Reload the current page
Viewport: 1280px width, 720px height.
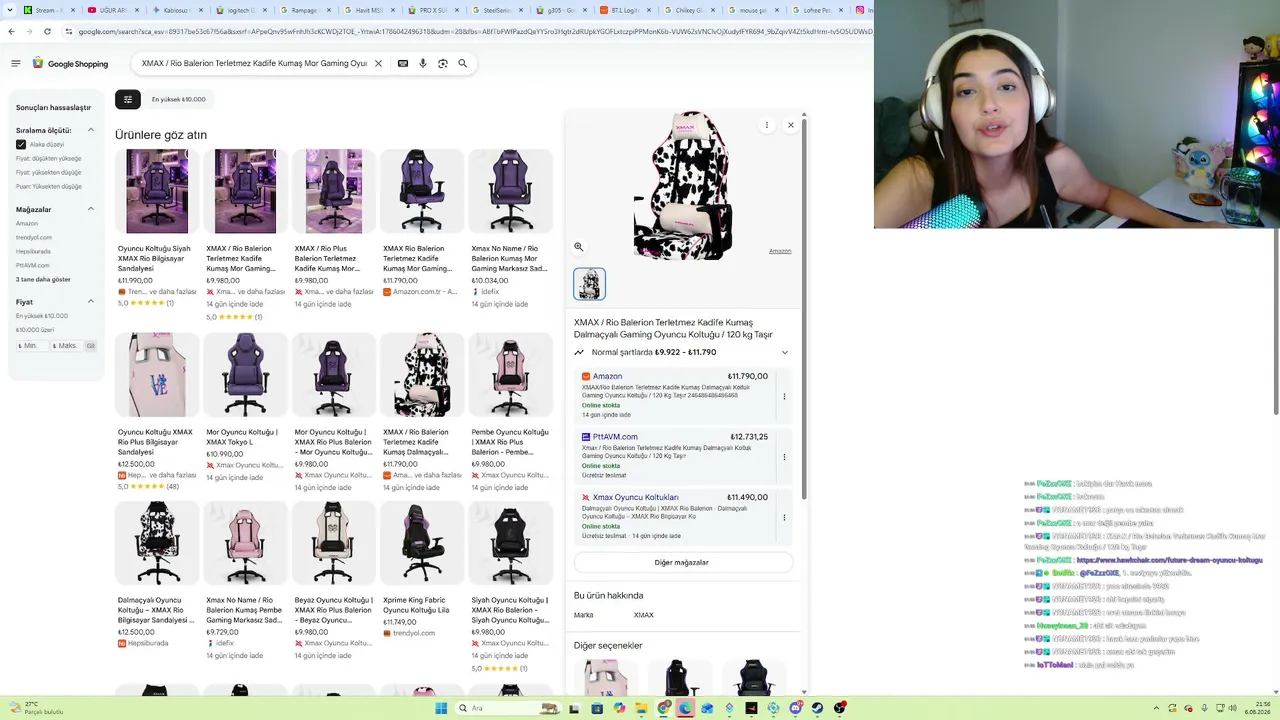click(47, 31)
